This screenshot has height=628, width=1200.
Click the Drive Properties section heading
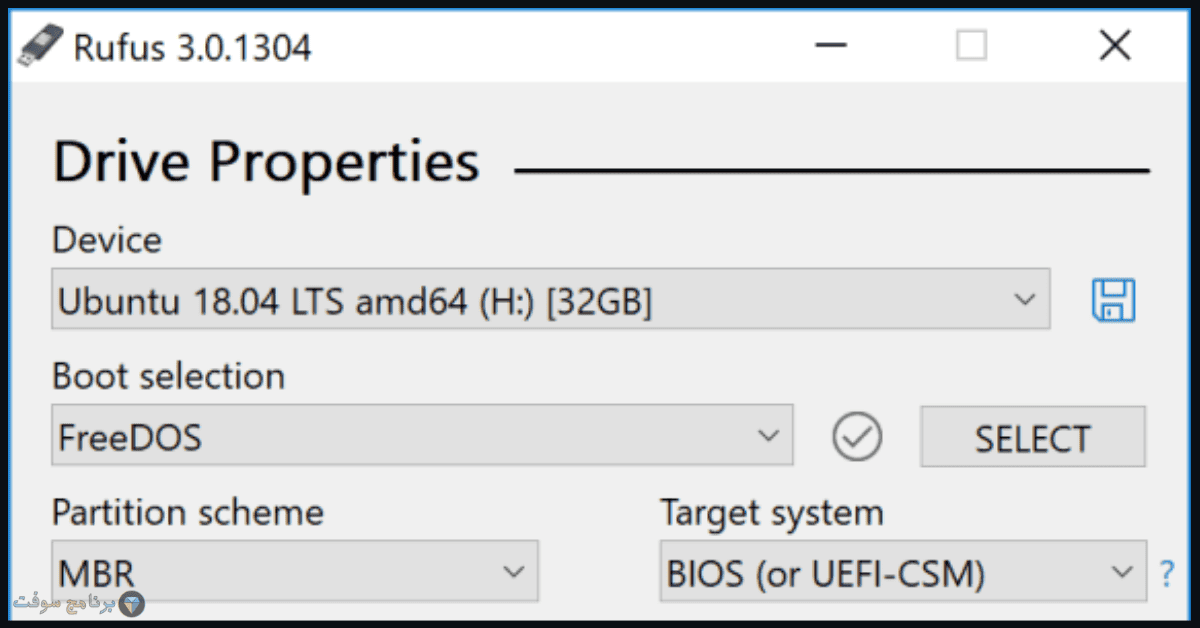pyautogui.click(x=266, y=162)
